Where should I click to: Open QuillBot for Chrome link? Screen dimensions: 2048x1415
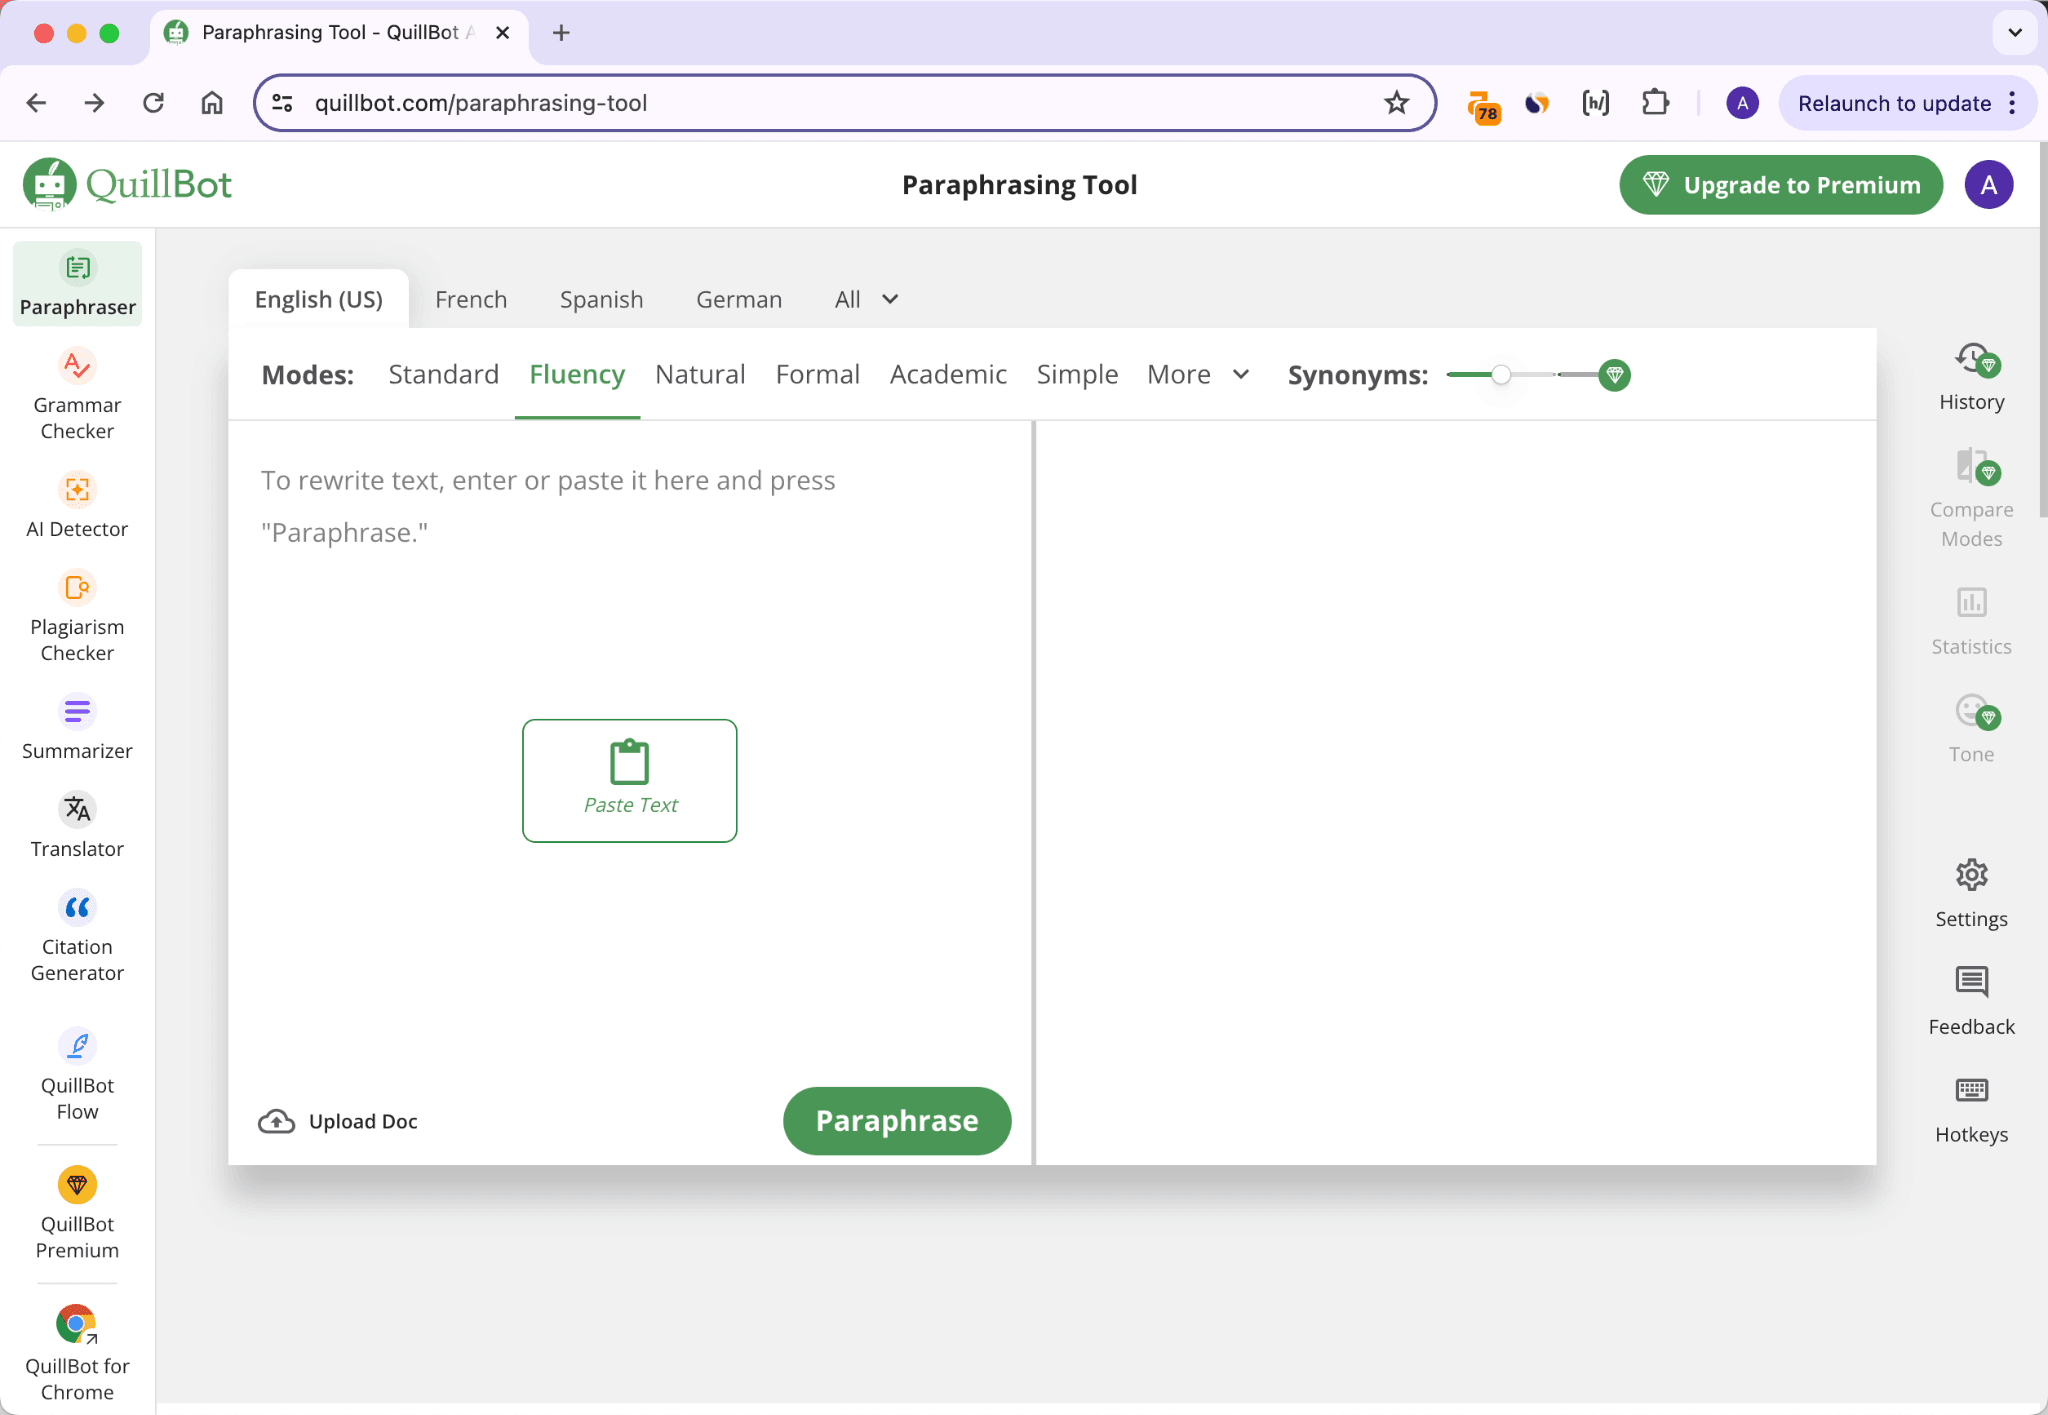[x=77, y=1353]
